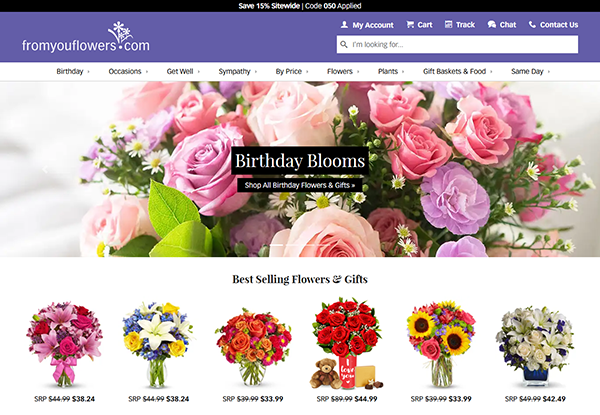600x415 pixels.
Task: Expand the arrow next to Gift Baskets & Food
Action: click(491, 72)
